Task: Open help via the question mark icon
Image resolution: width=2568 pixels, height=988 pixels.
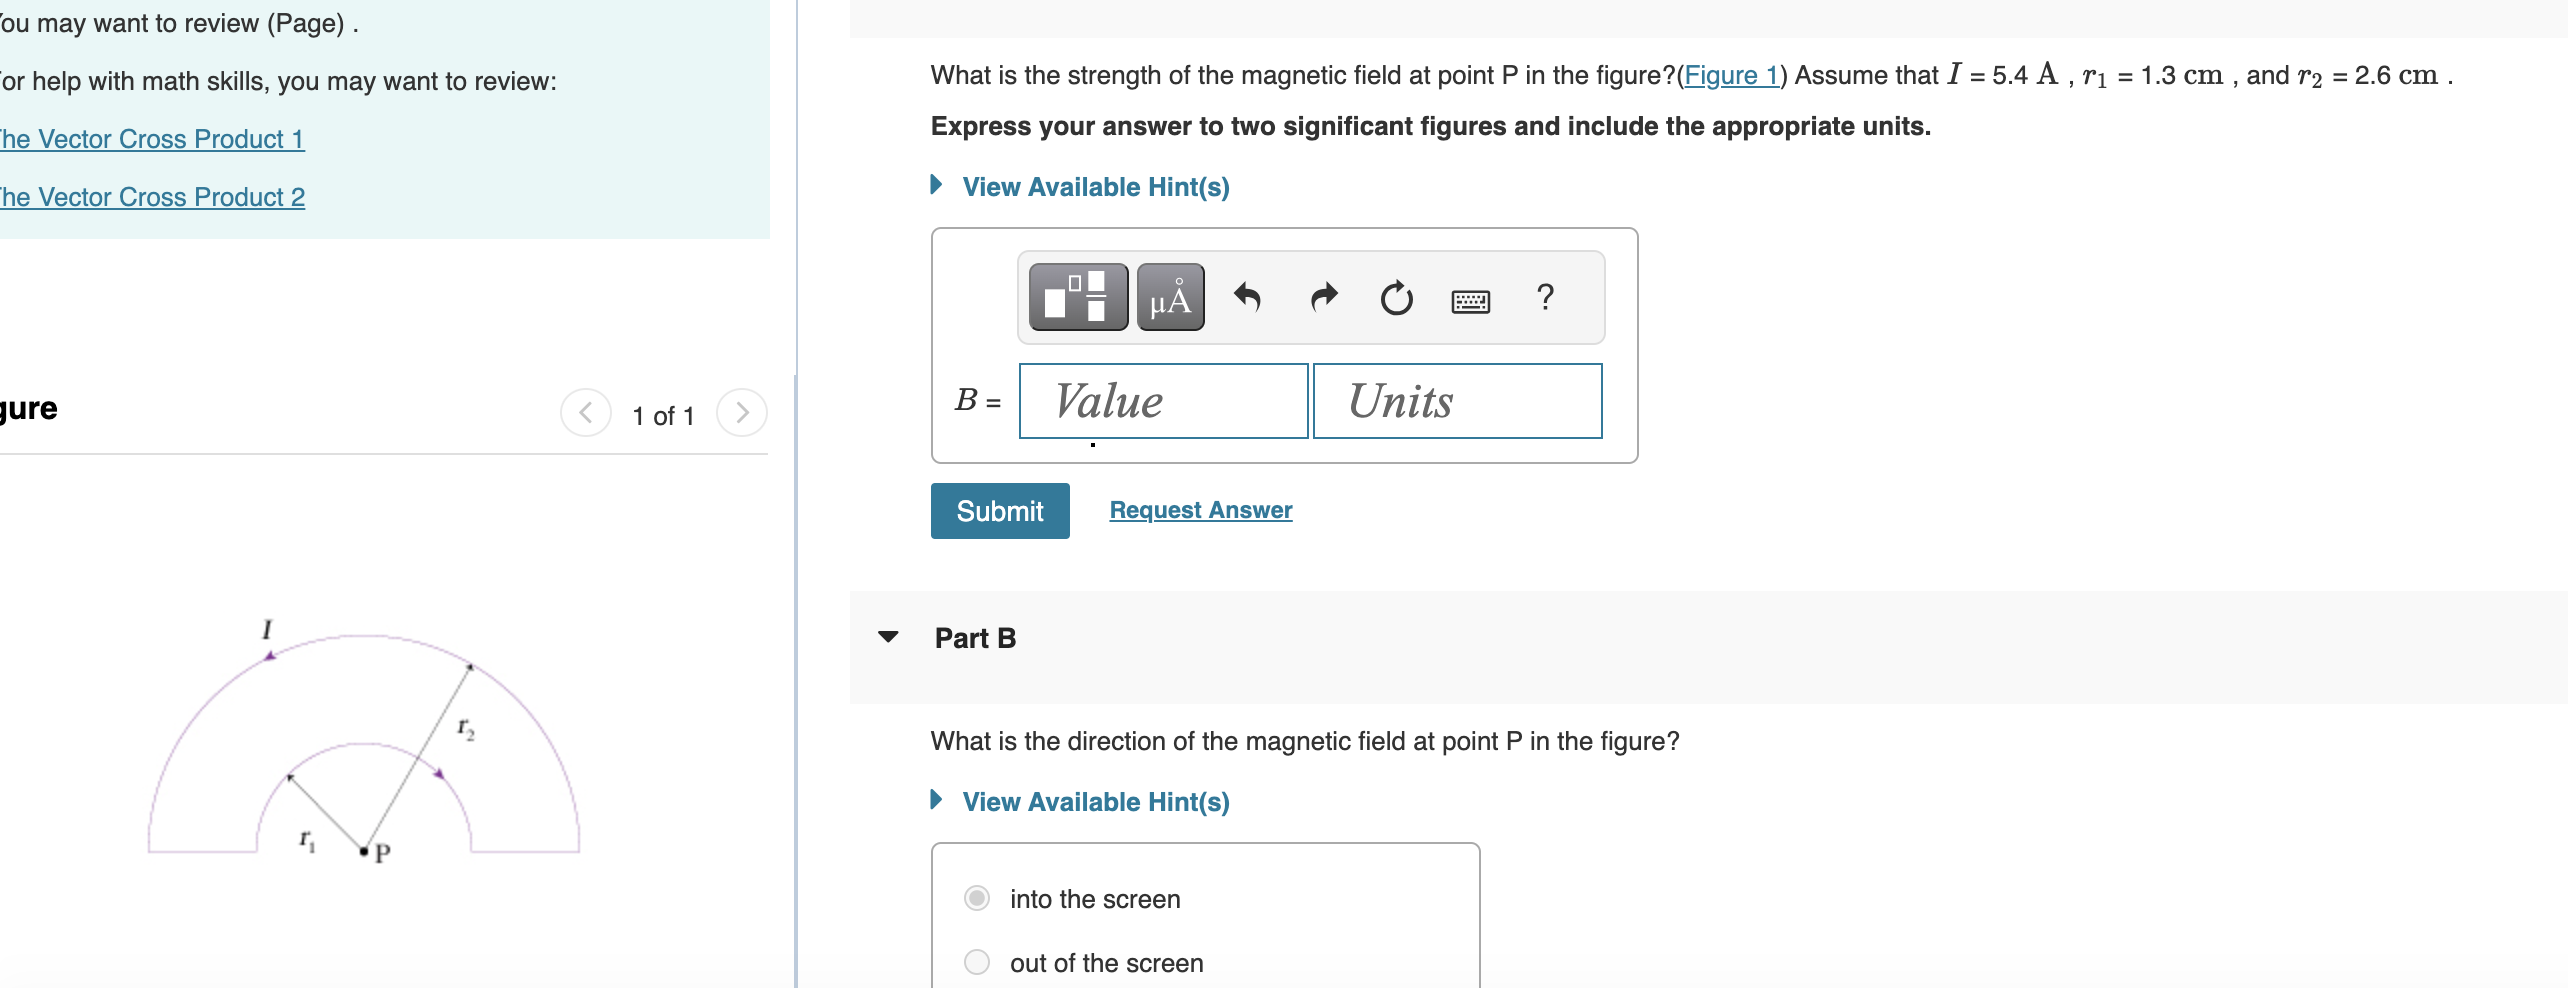Action: pos(1543,296)
